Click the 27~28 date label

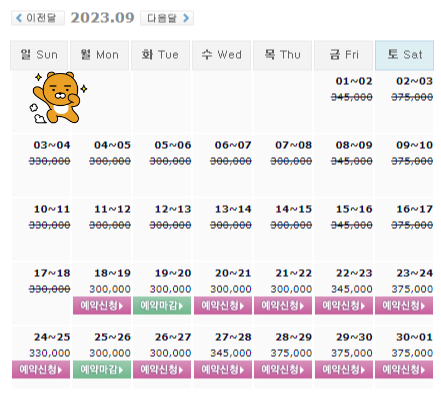coord(233,337)
